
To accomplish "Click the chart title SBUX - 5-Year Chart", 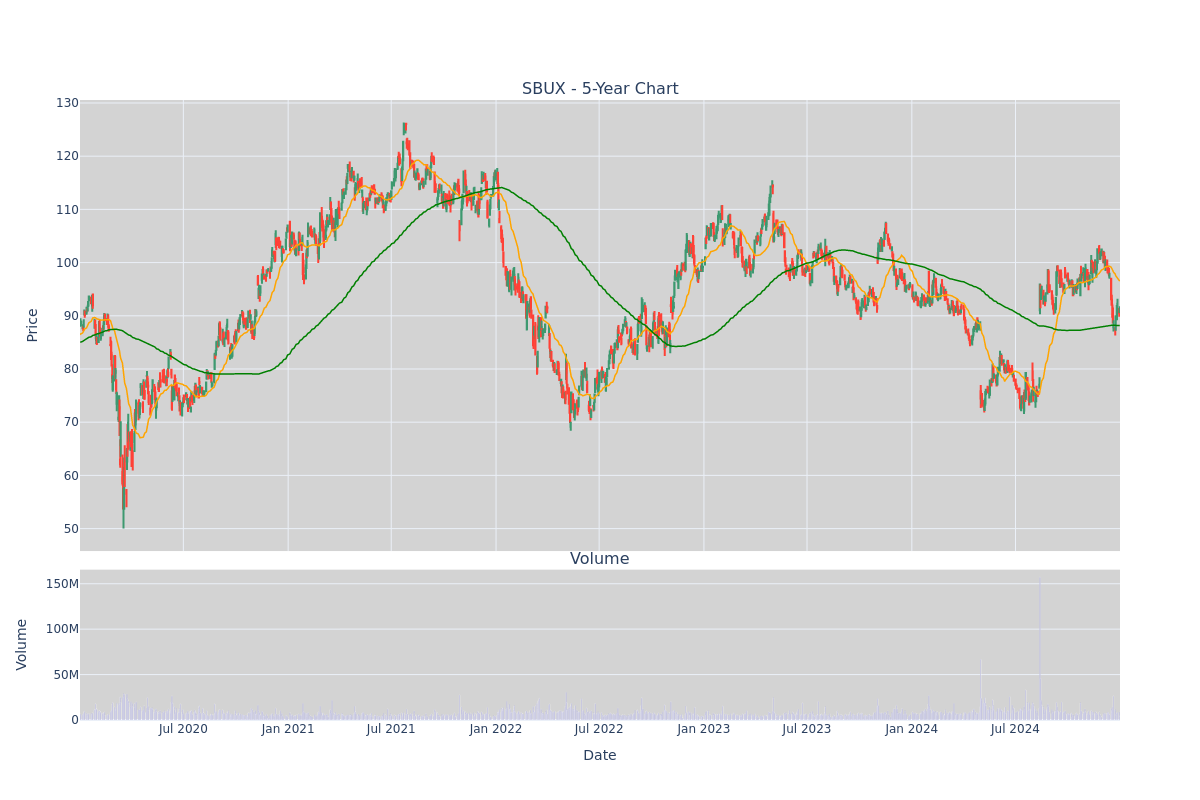I will point(600,89).
